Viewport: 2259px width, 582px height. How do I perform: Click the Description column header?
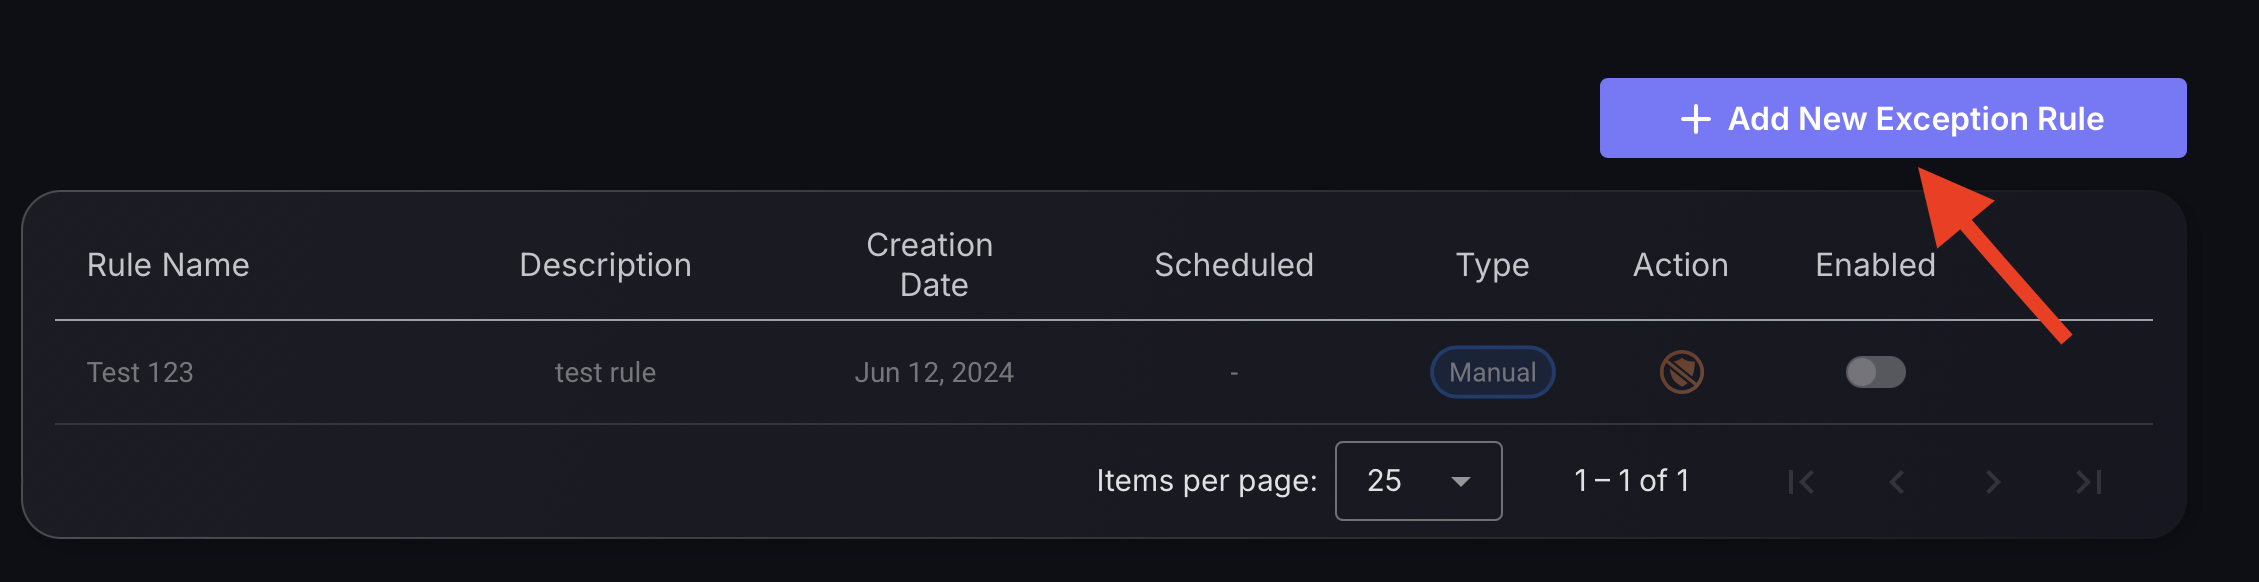pos(605,265)
